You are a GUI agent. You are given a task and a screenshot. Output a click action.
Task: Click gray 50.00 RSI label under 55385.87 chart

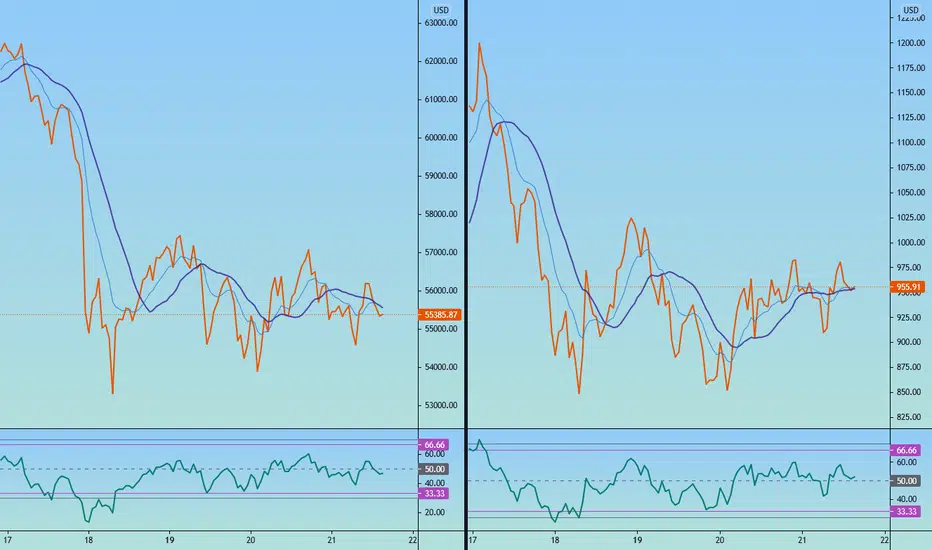[x=434, y=469]
